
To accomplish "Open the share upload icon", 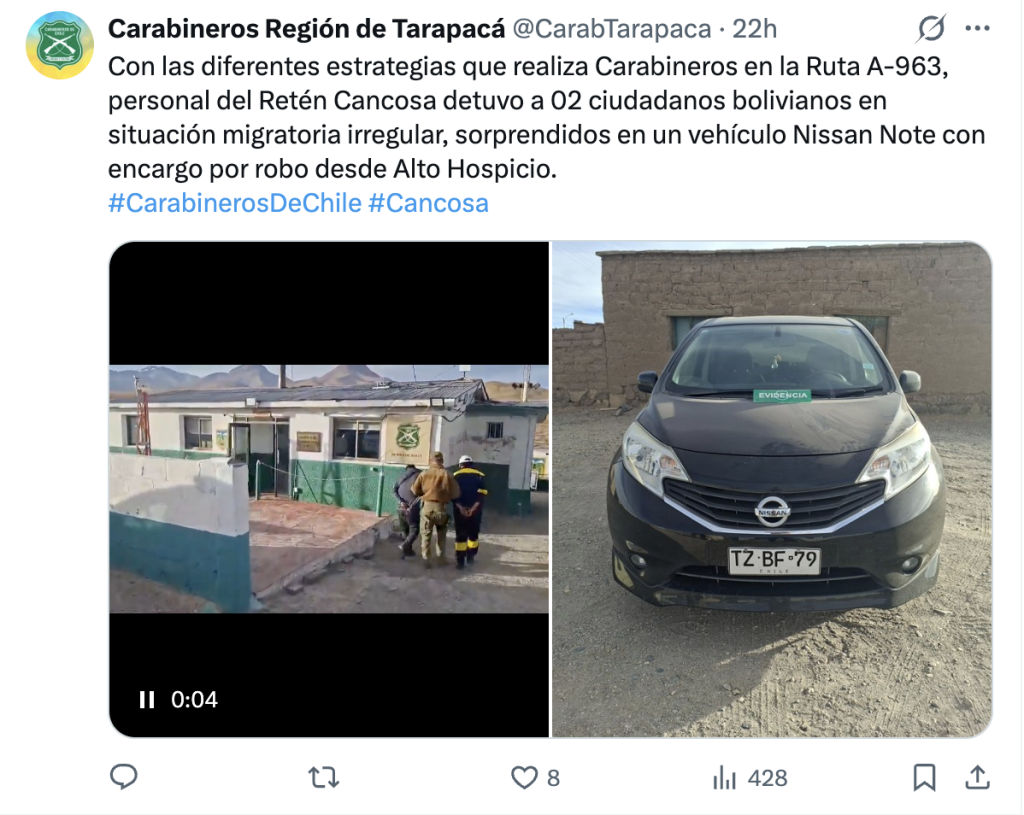I will tap(977, 777).
